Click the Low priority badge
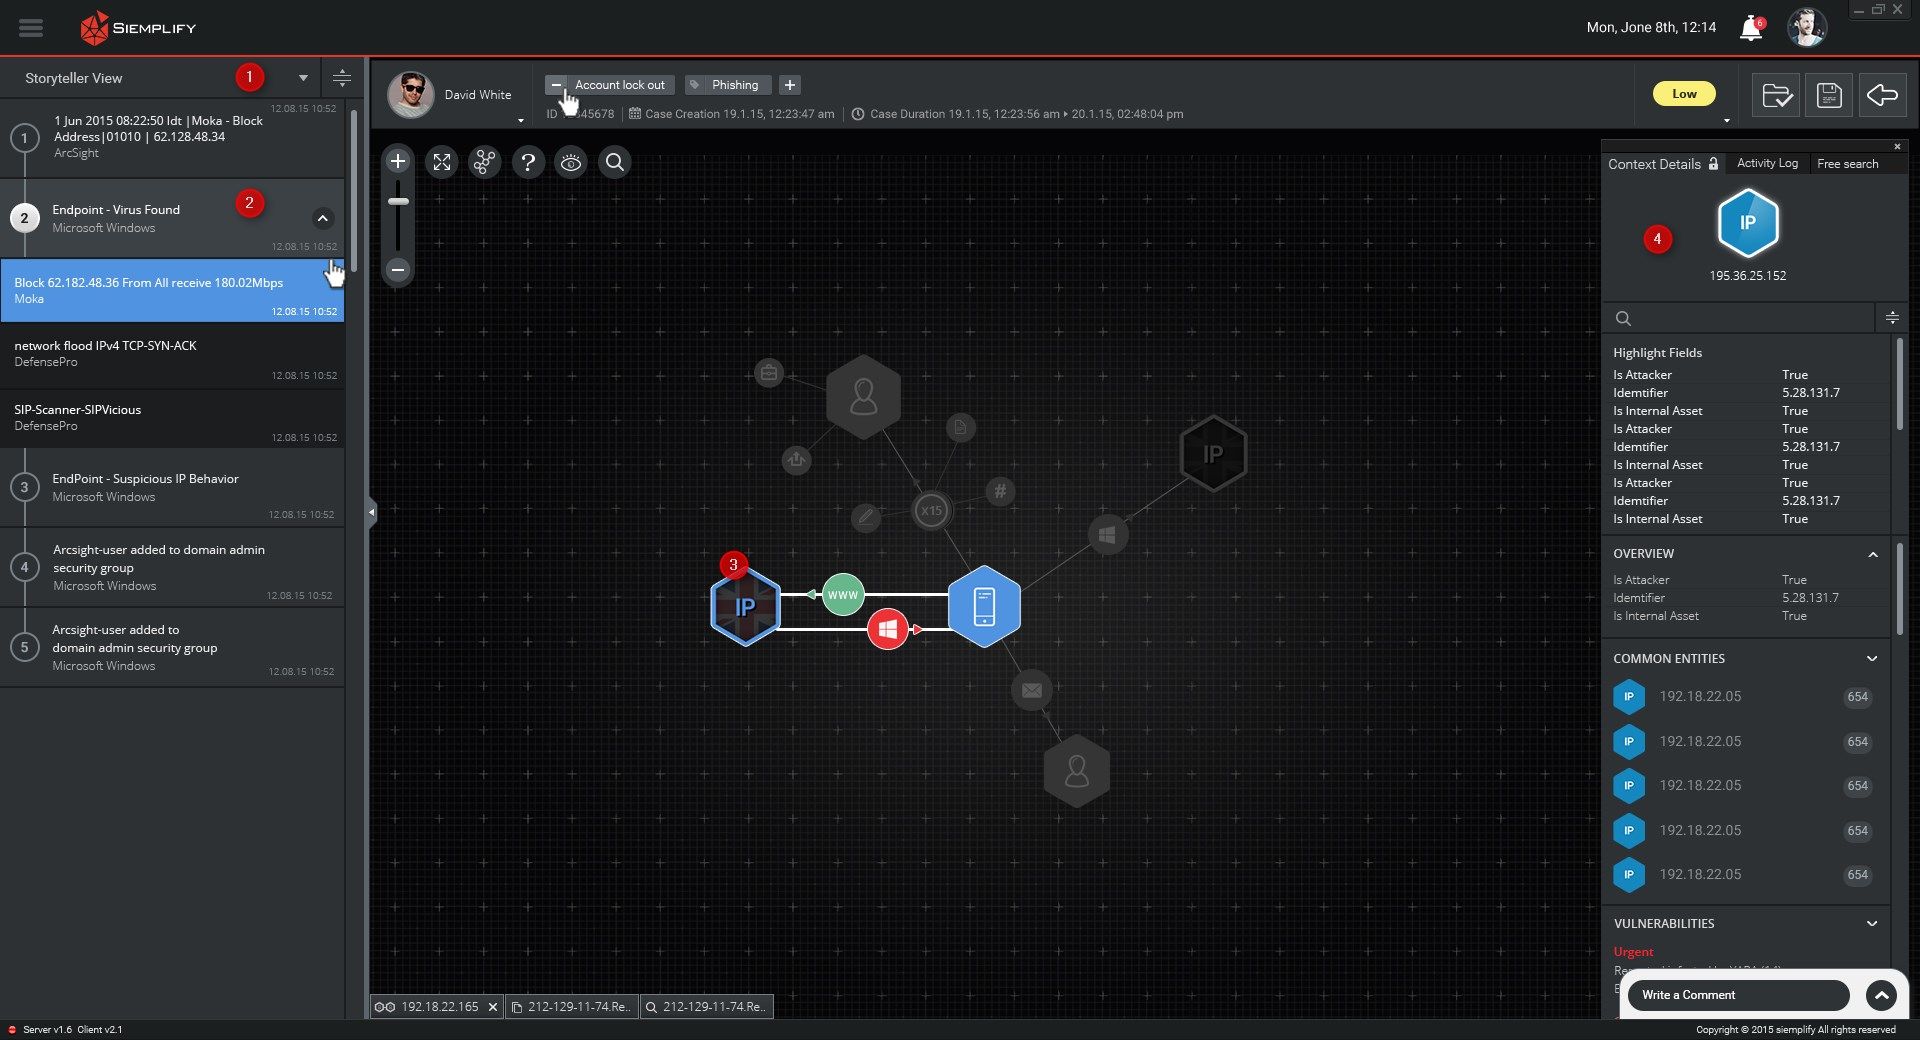Screen dimensions: 1920x1040 [x=1684, y=94]
